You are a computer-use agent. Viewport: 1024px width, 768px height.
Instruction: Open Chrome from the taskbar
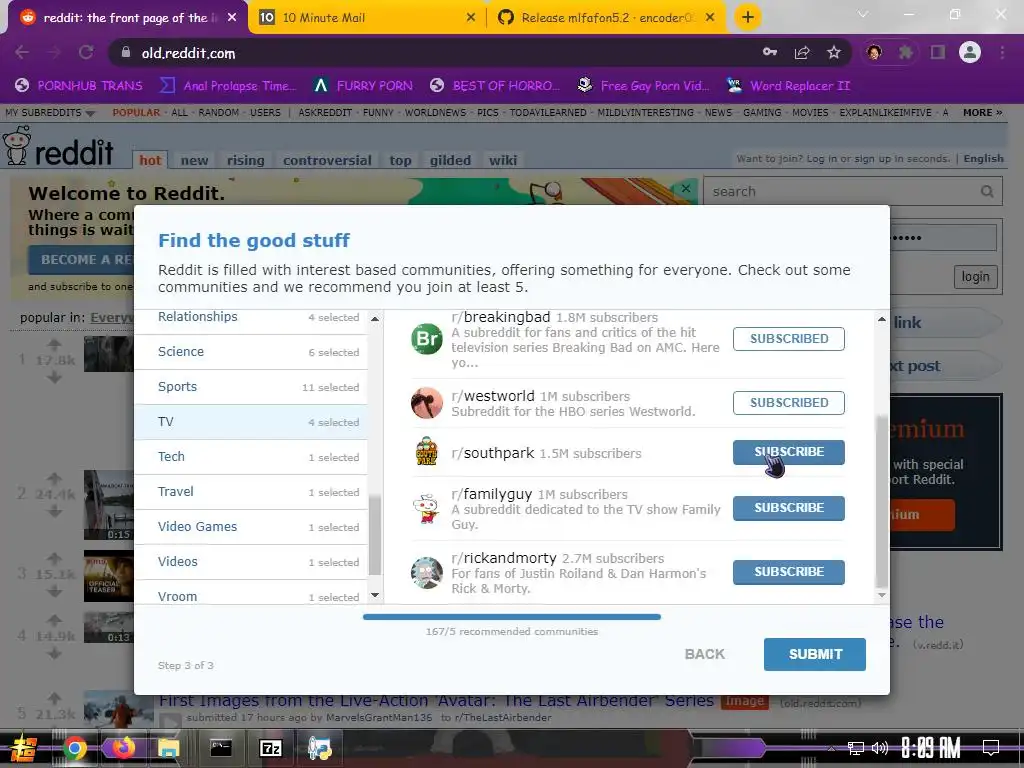point(74,748)
